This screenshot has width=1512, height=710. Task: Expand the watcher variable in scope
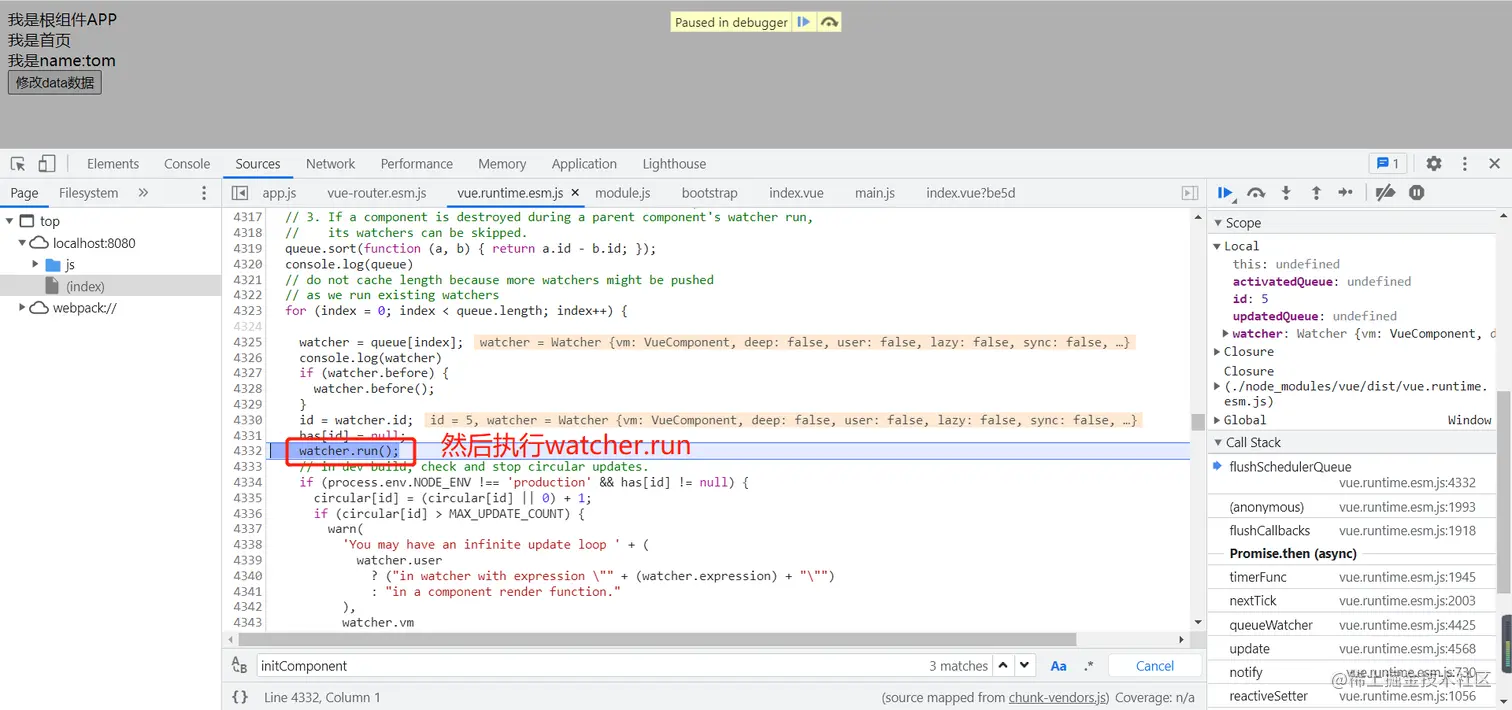click(1227, 334)
